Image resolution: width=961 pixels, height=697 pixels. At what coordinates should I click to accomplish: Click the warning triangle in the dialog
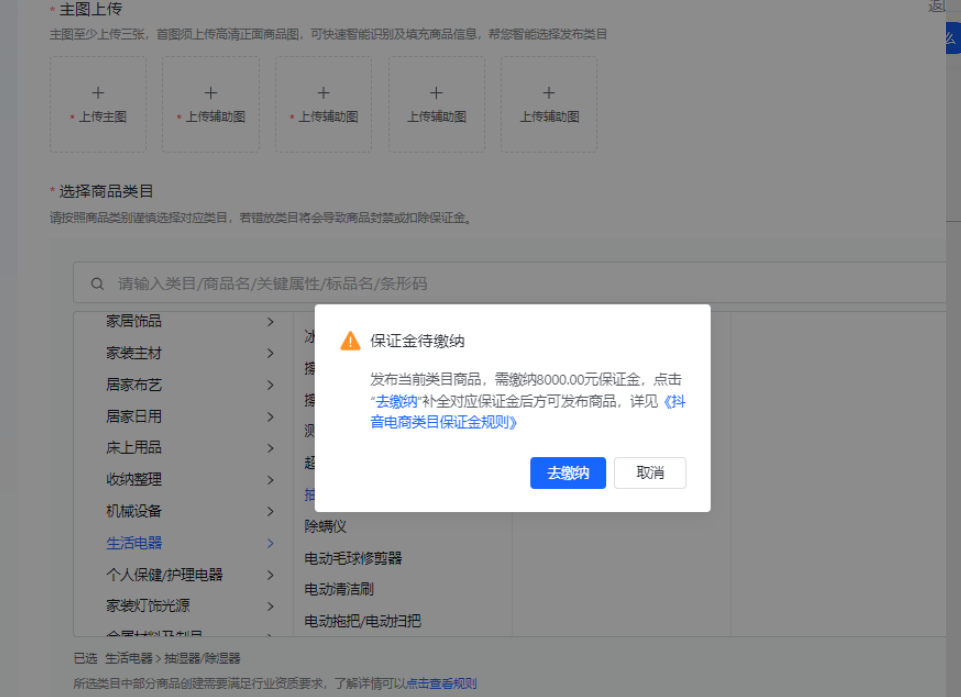pyautogui.click(x=348, y=341)
